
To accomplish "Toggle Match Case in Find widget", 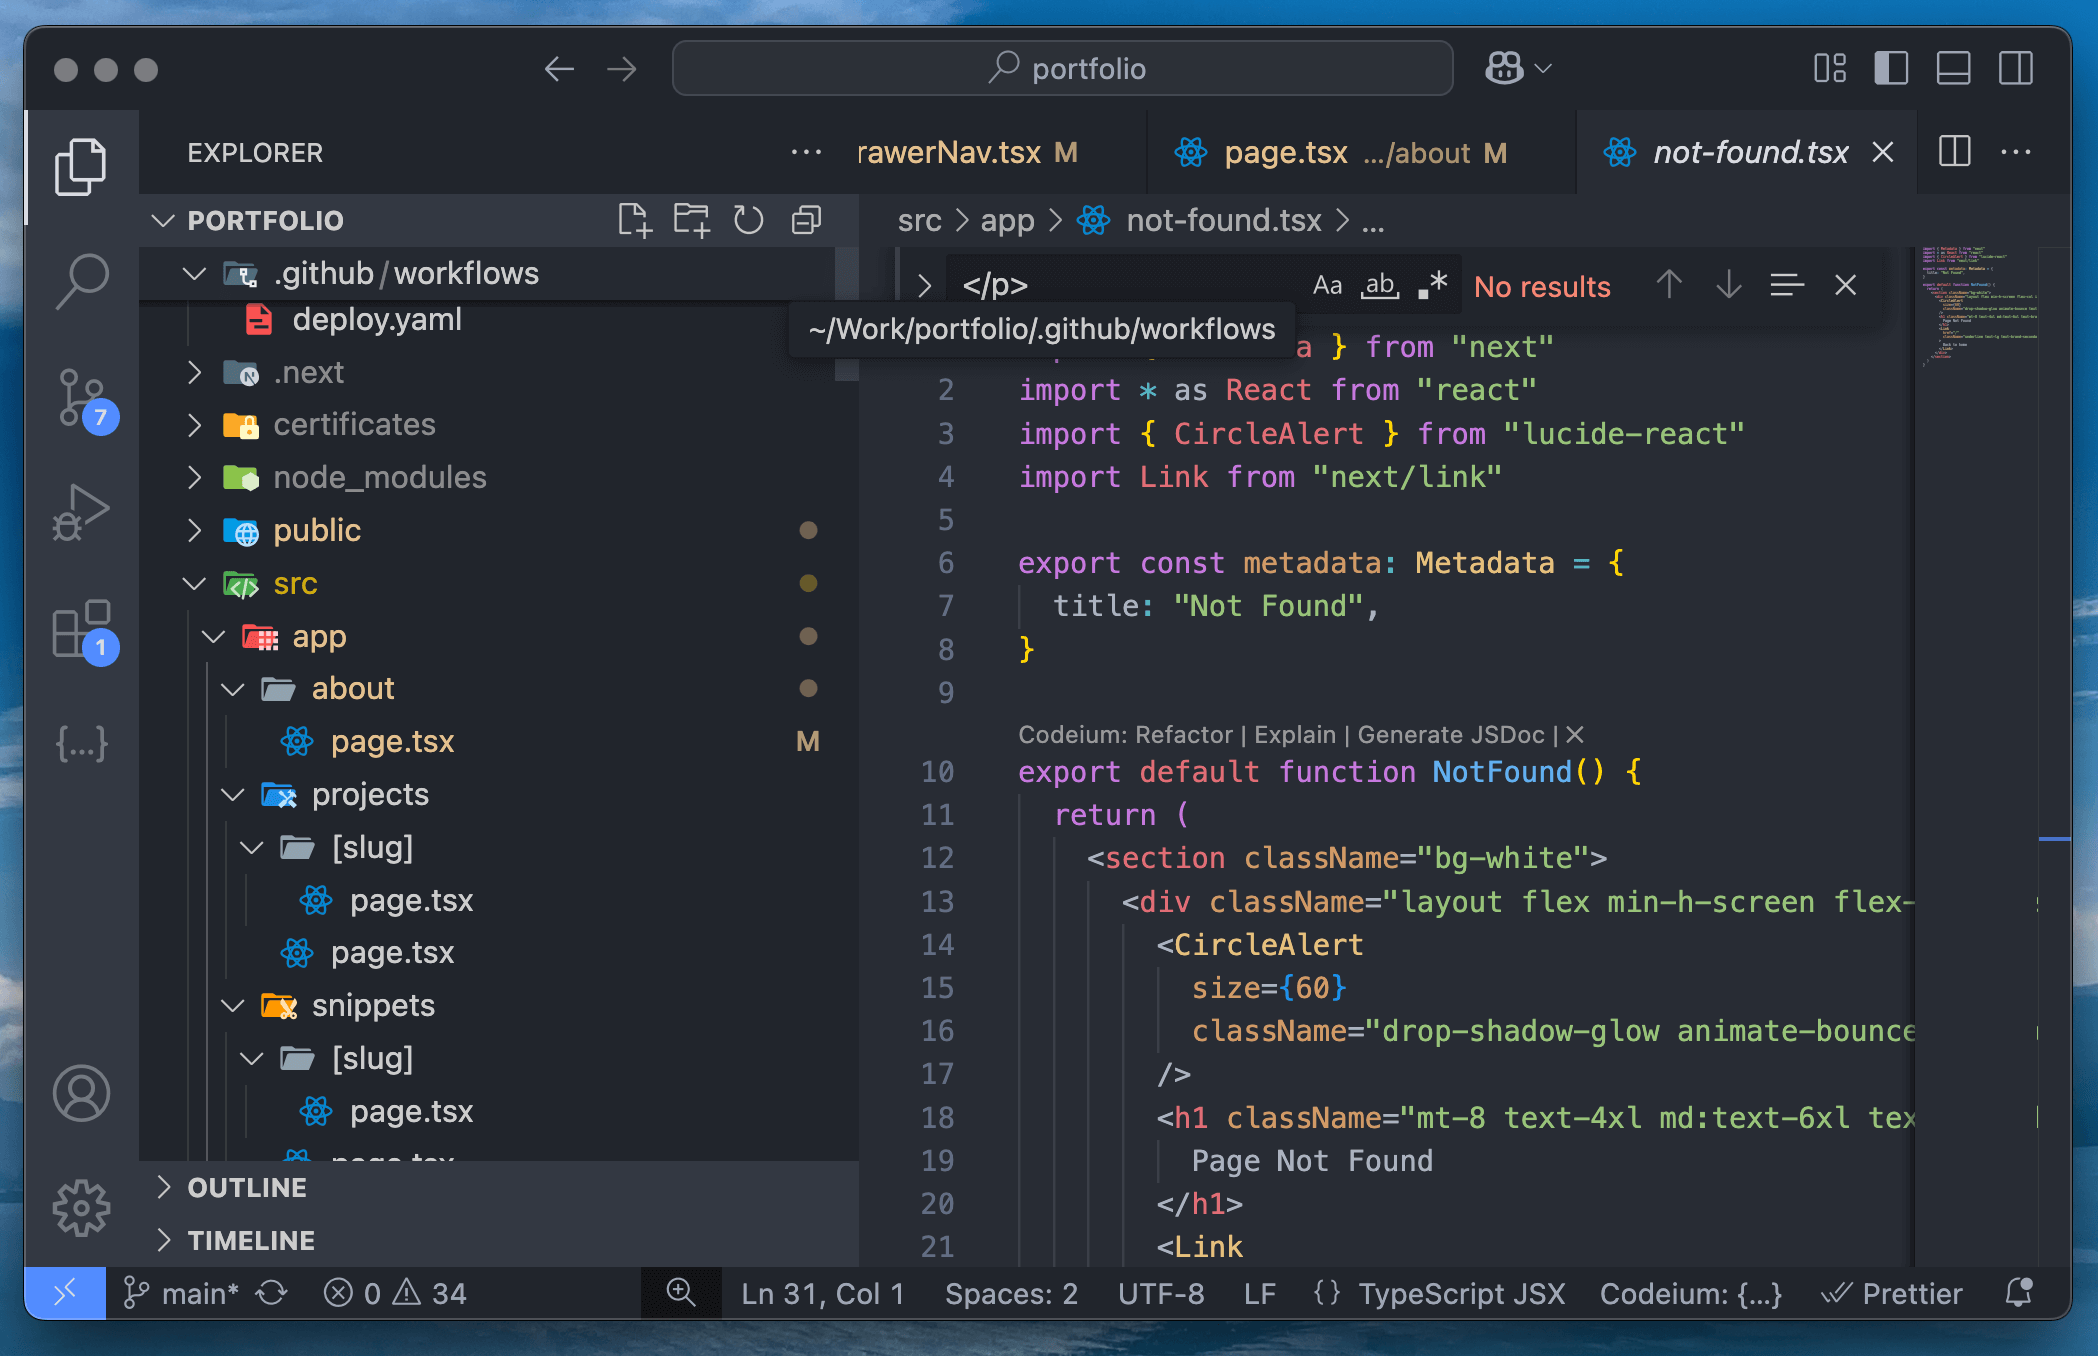I will point(1327,286).
